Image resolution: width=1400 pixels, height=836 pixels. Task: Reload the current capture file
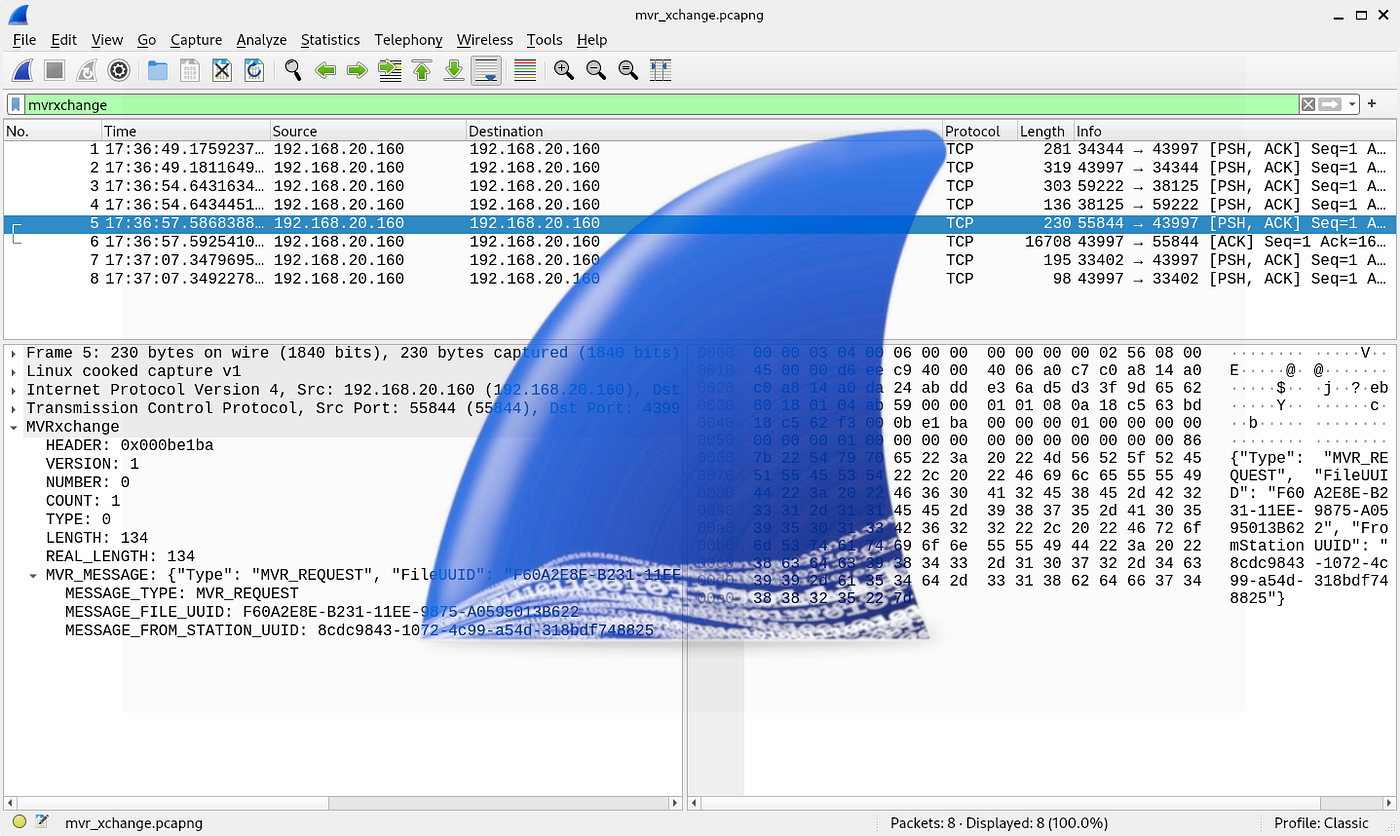click(253, 70)
